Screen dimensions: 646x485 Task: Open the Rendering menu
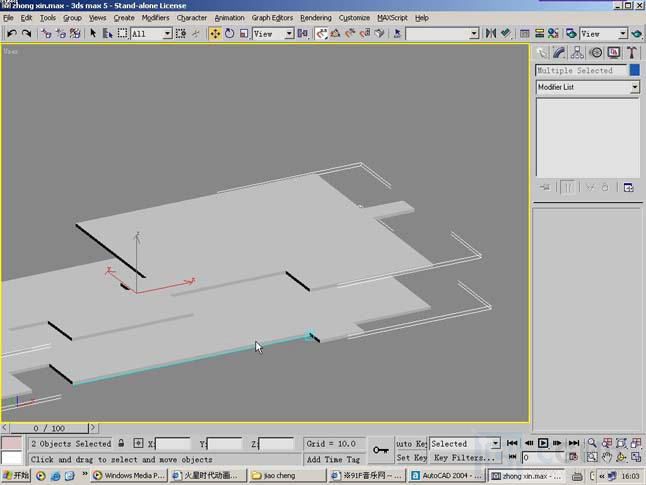point(316,18)
